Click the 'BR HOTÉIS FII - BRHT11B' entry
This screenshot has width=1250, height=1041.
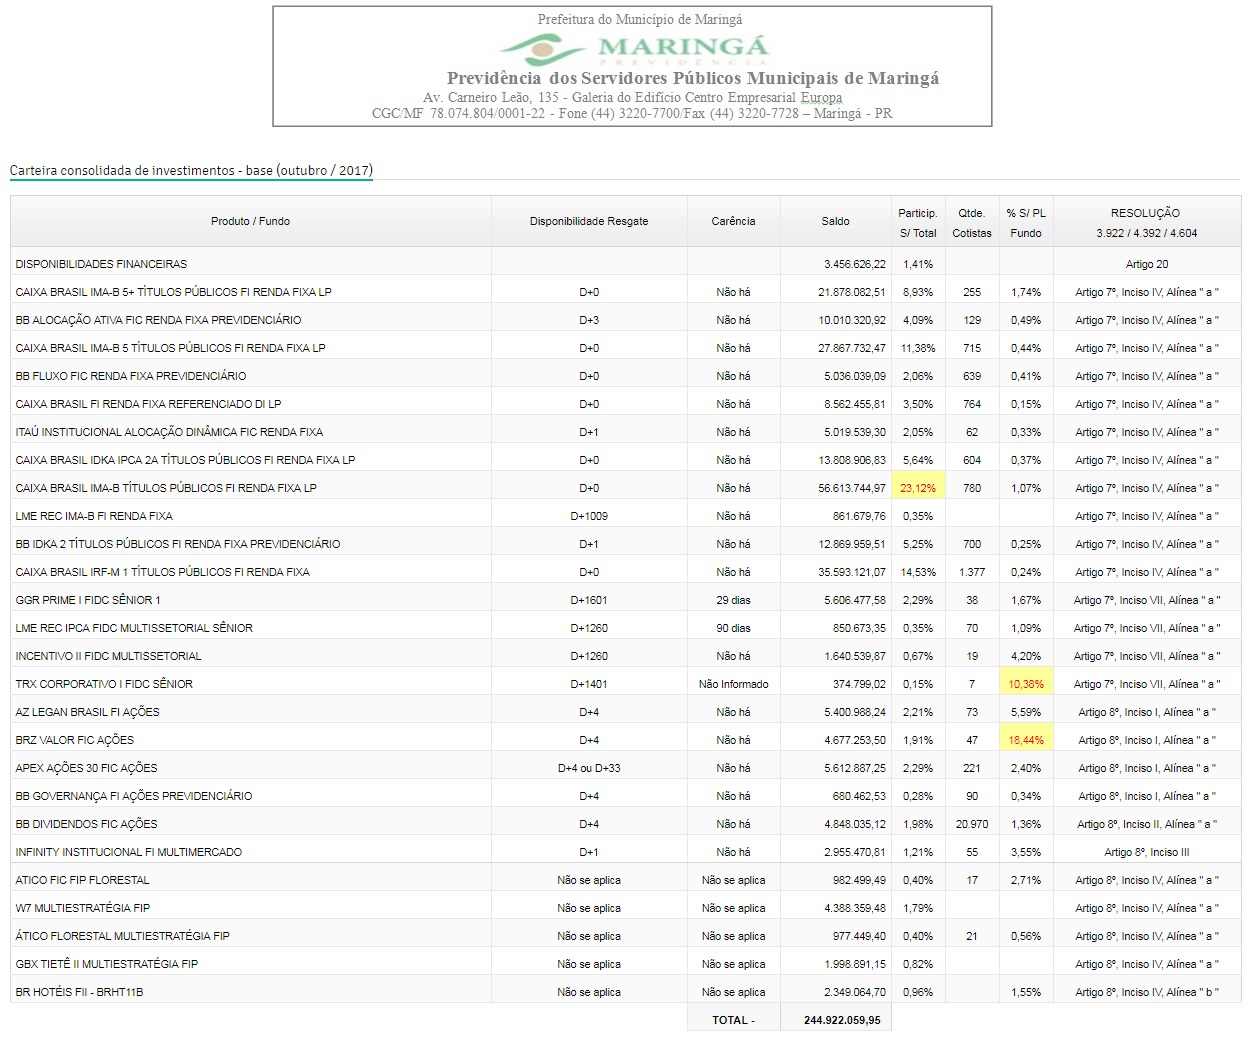point(80,992)
